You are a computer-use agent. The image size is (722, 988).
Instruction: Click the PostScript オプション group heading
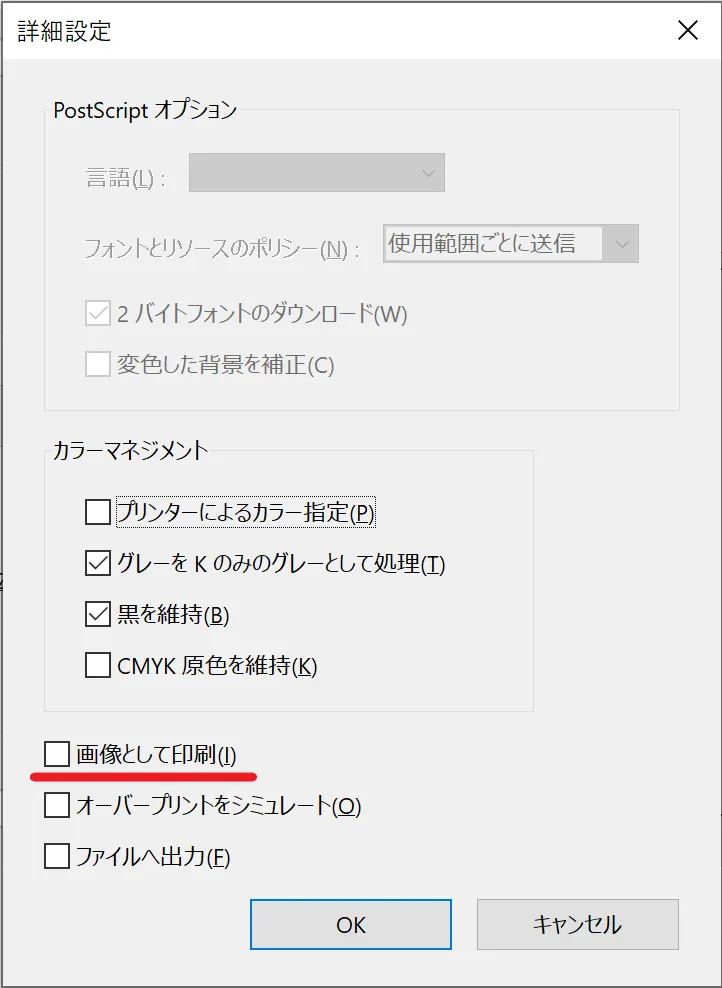(145, 110)
